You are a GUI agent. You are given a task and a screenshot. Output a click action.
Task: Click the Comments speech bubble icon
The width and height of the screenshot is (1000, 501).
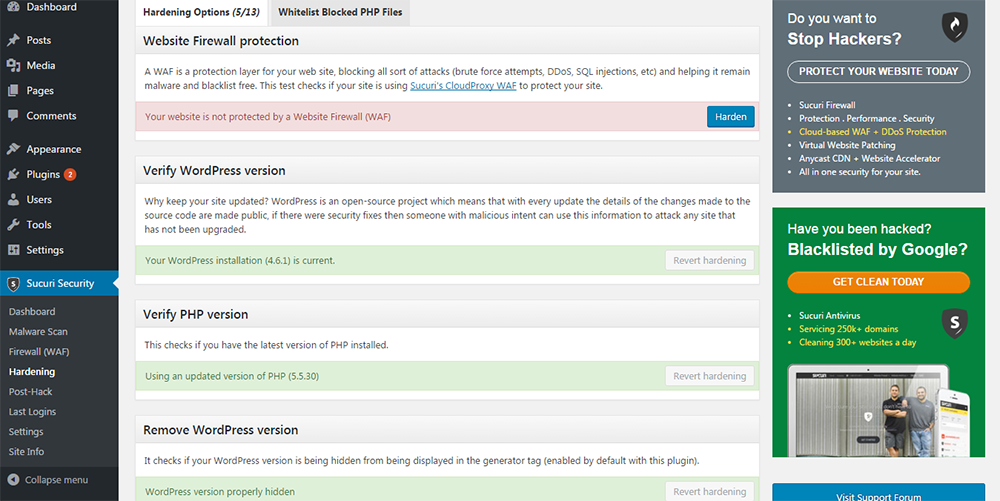click(13, 116)
